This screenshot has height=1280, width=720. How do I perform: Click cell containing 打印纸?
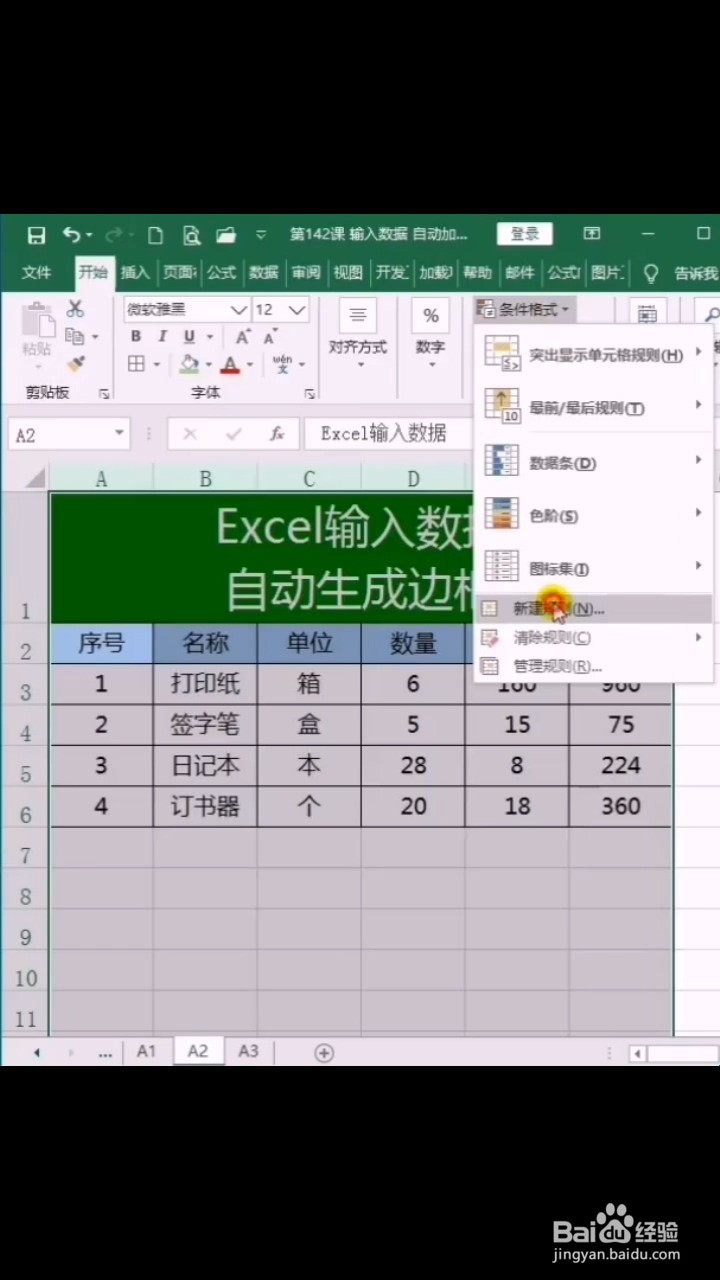click(205, 684)
